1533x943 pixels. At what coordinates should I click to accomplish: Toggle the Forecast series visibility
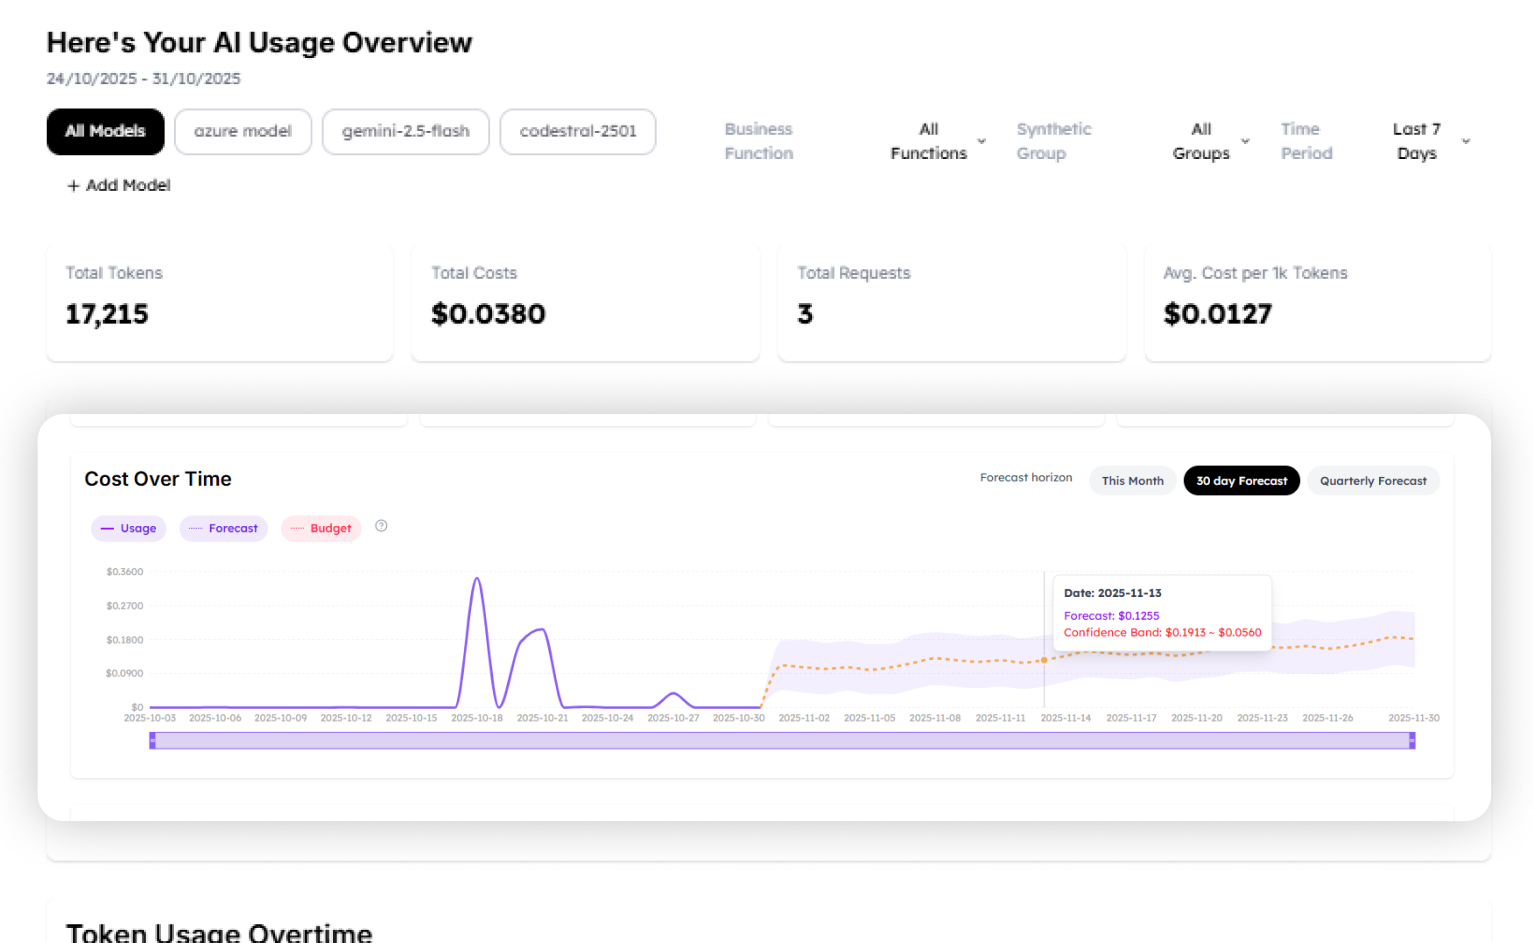click(x=223, y=528)
